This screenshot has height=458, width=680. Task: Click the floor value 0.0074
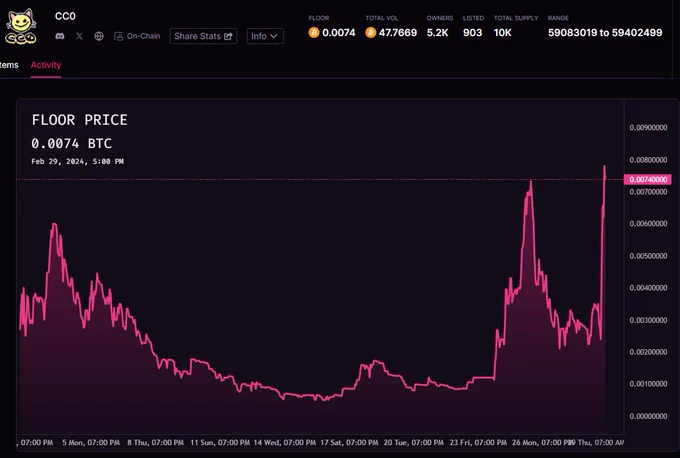tap(339, 33)
